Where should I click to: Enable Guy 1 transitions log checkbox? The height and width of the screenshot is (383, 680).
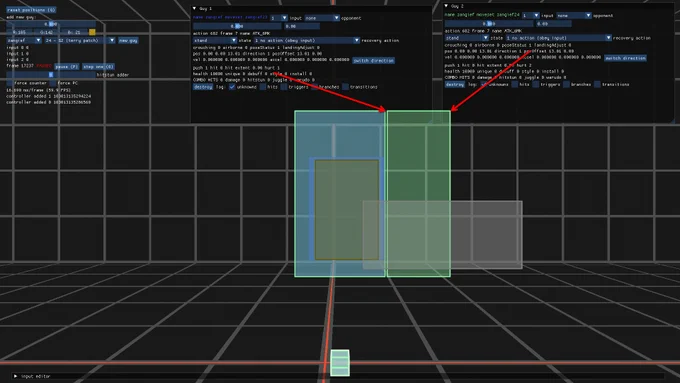click(346, 87)
